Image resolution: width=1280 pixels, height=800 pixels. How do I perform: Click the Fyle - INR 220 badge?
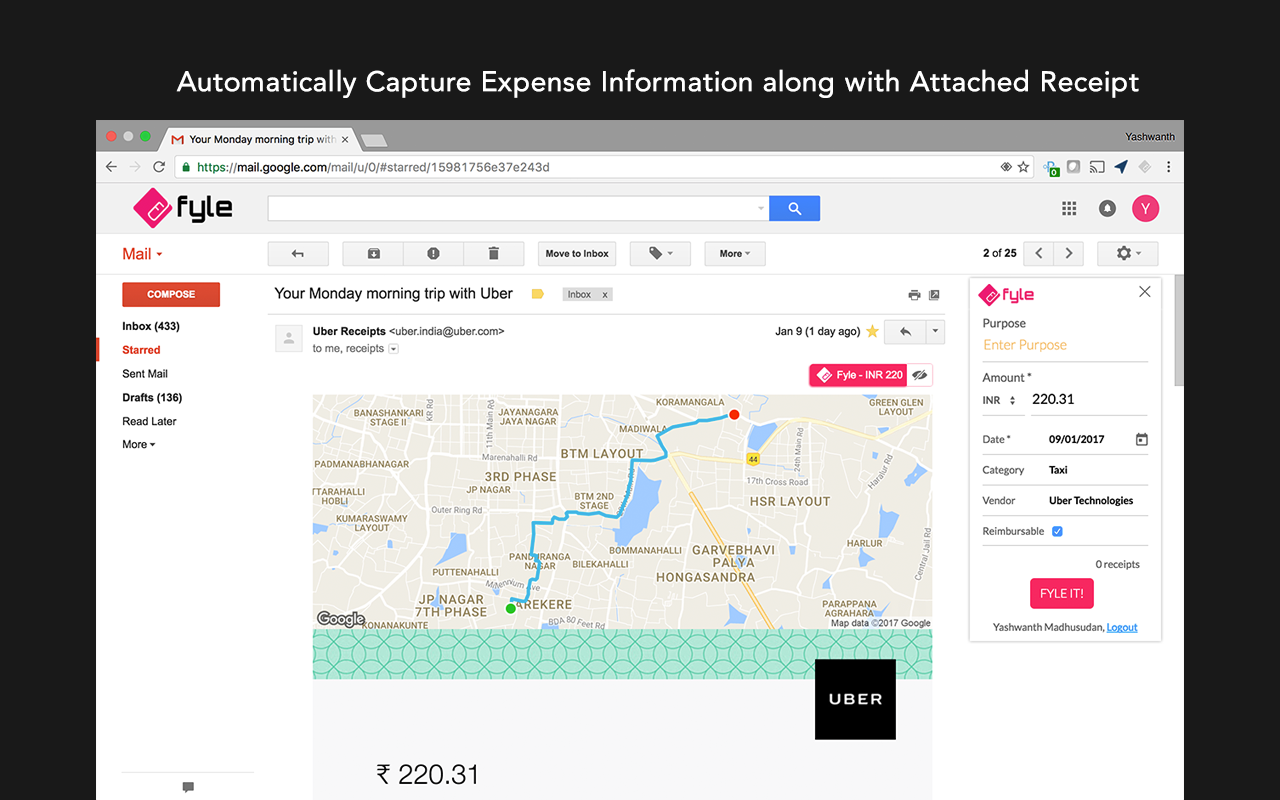point(859,375)
